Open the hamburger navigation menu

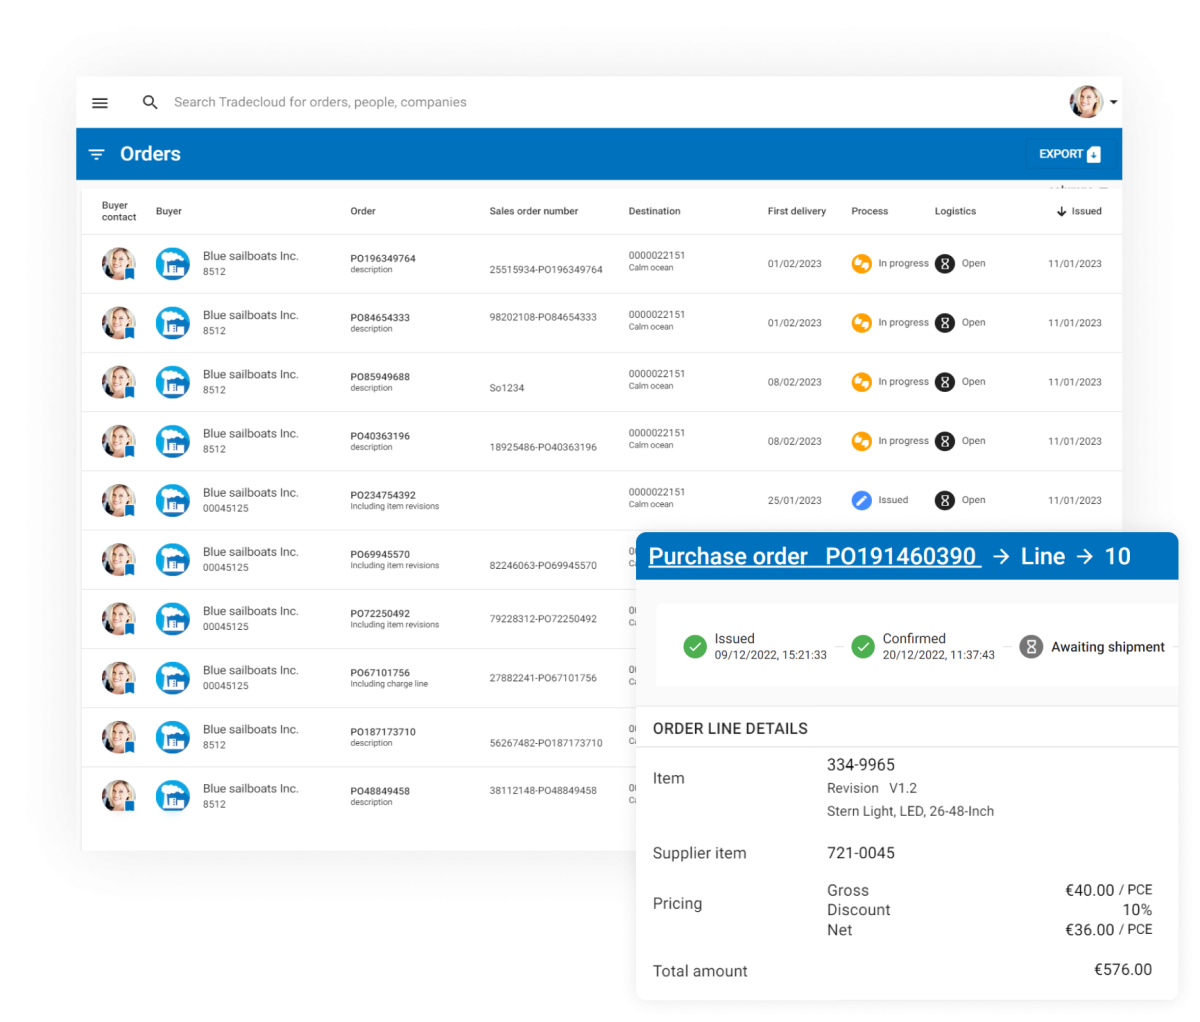[99, 103]
